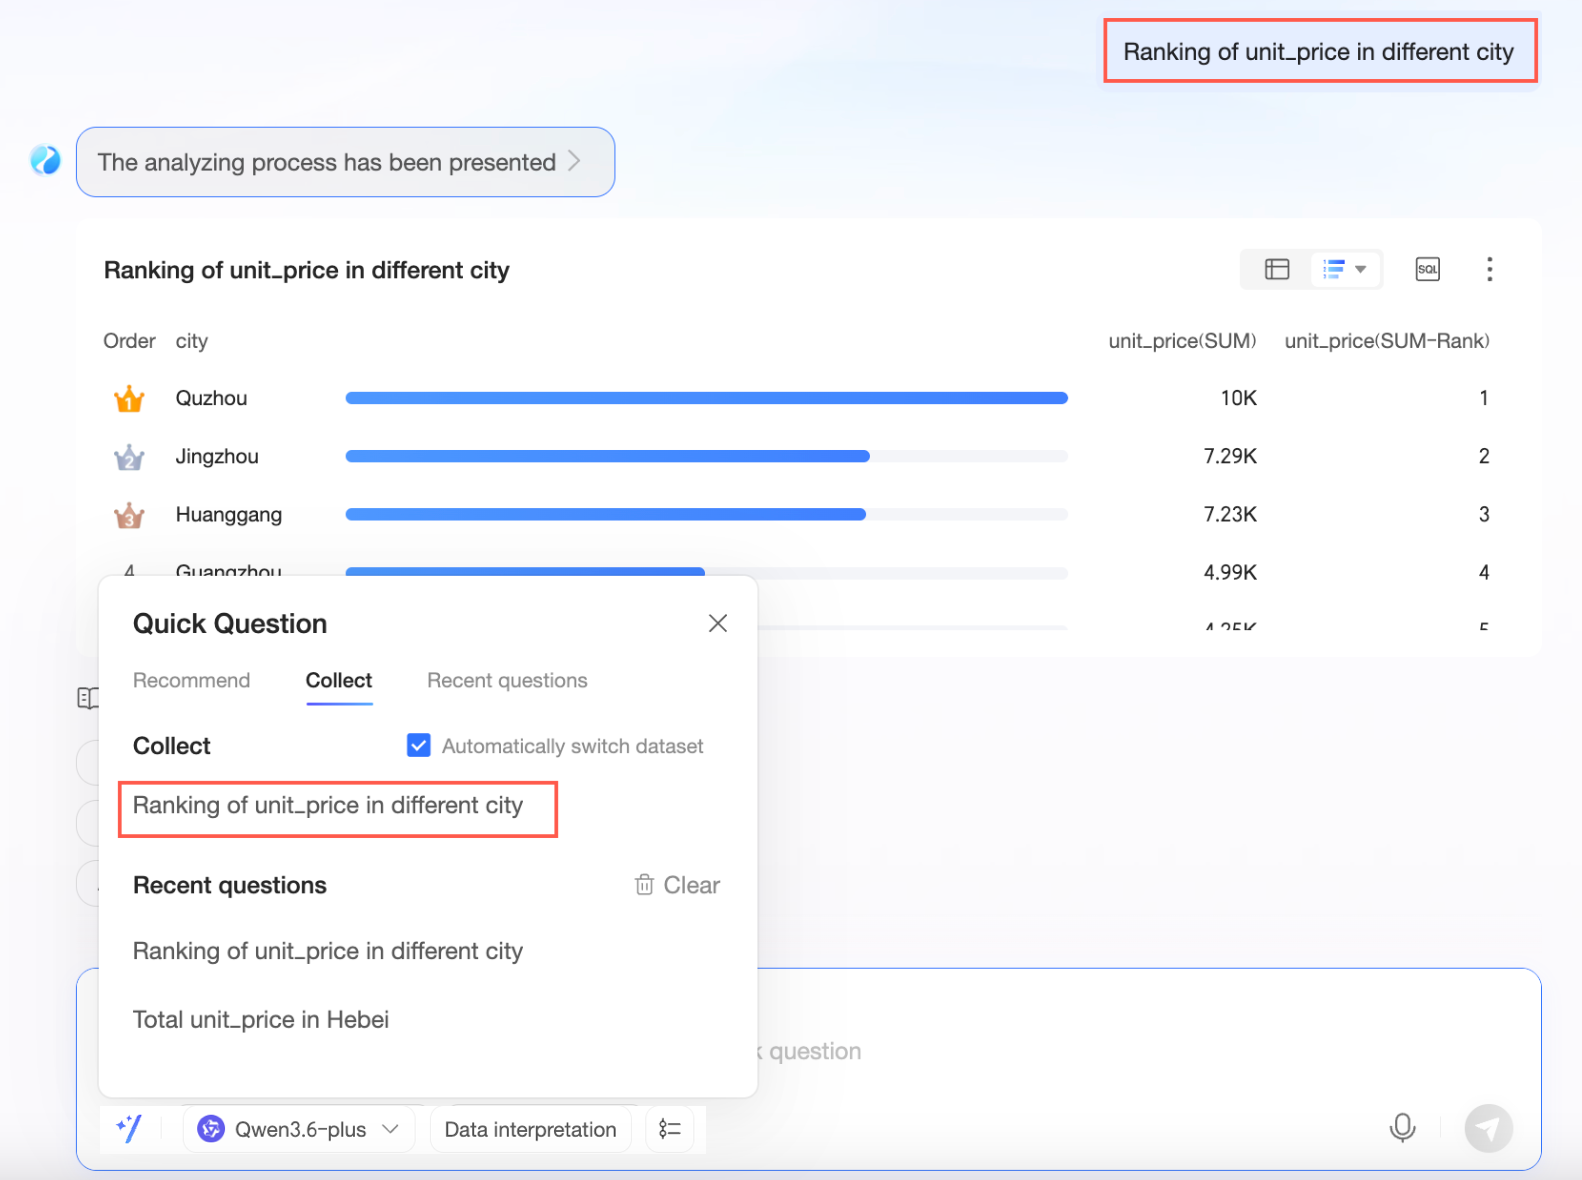Select the Collect tab
Image resolution: width=1582 pixels, height=1180 pixels.
click(339, 680)
